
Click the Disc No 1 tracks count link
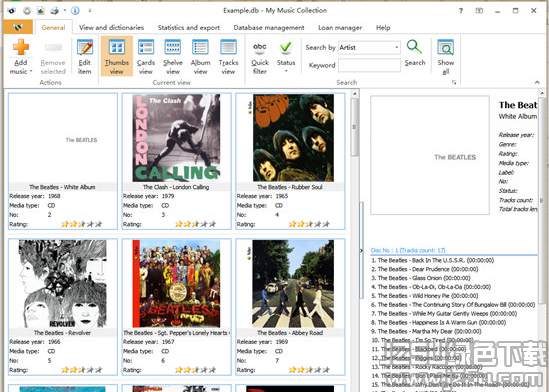tap(408, 250)
